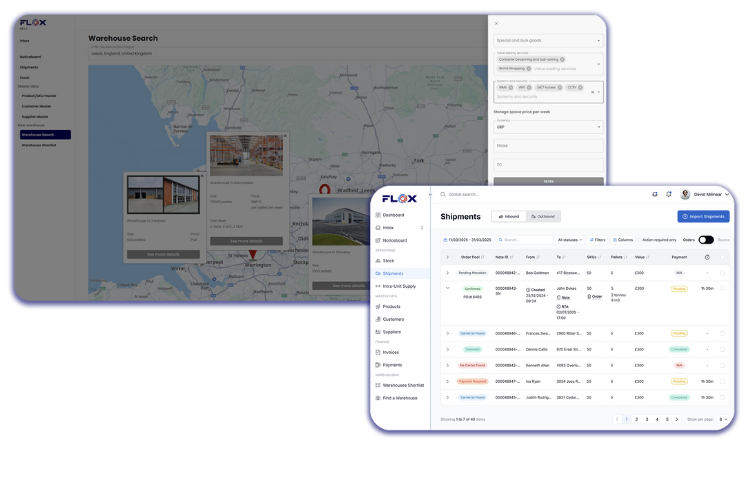Check the Action required only checkbox

(640, 240)
